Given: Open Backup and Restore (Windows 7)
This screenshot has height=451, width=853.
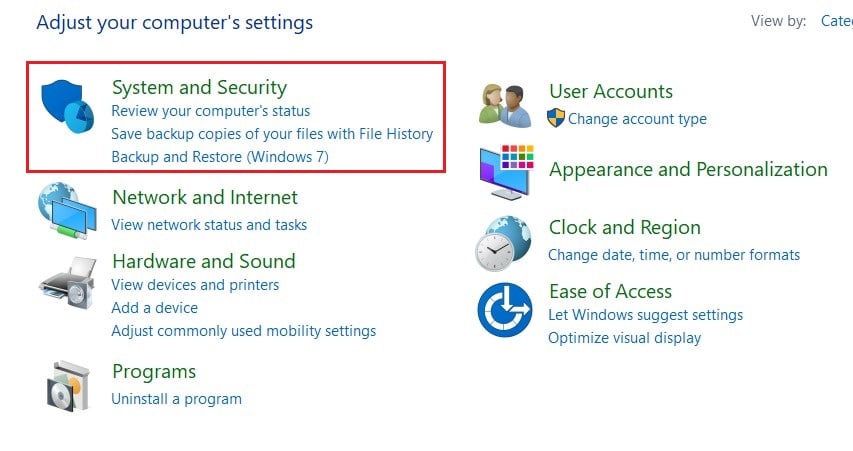Looking at the screenshot, I should click(220, 157).
